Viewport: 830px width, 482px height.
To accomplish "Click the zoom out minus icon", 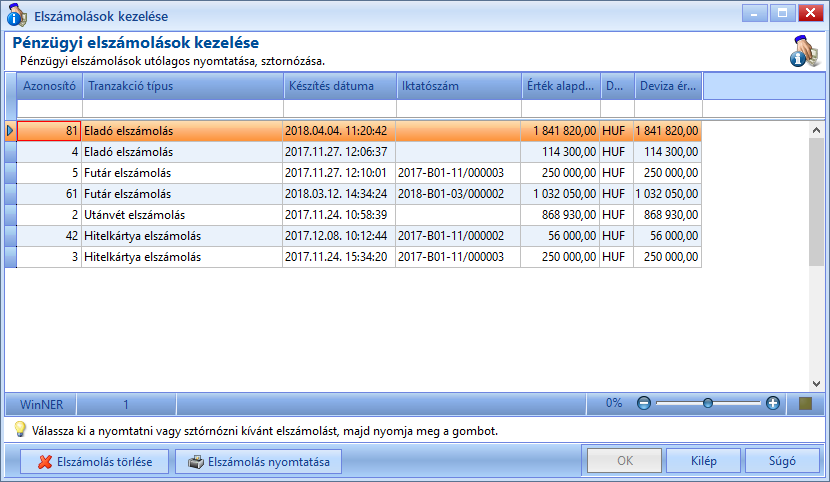I will click(x=644, y=404).
